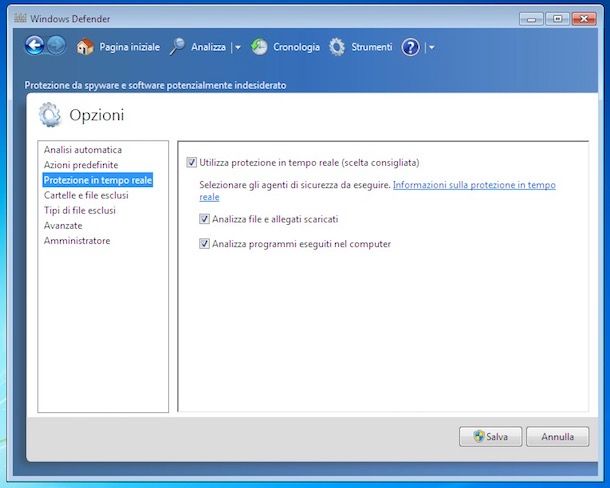
Task: Uncheck Analizza file e allegati scaricati
Action: tap(204, 219)
